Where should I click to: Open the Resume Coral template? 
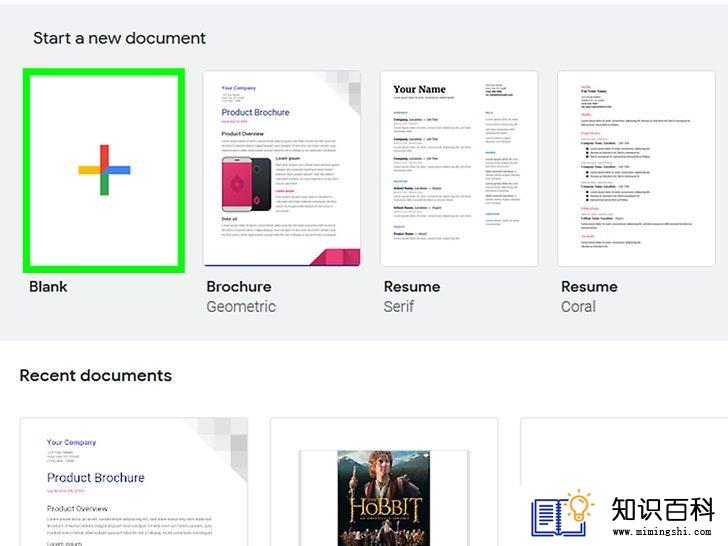[637, 169]
